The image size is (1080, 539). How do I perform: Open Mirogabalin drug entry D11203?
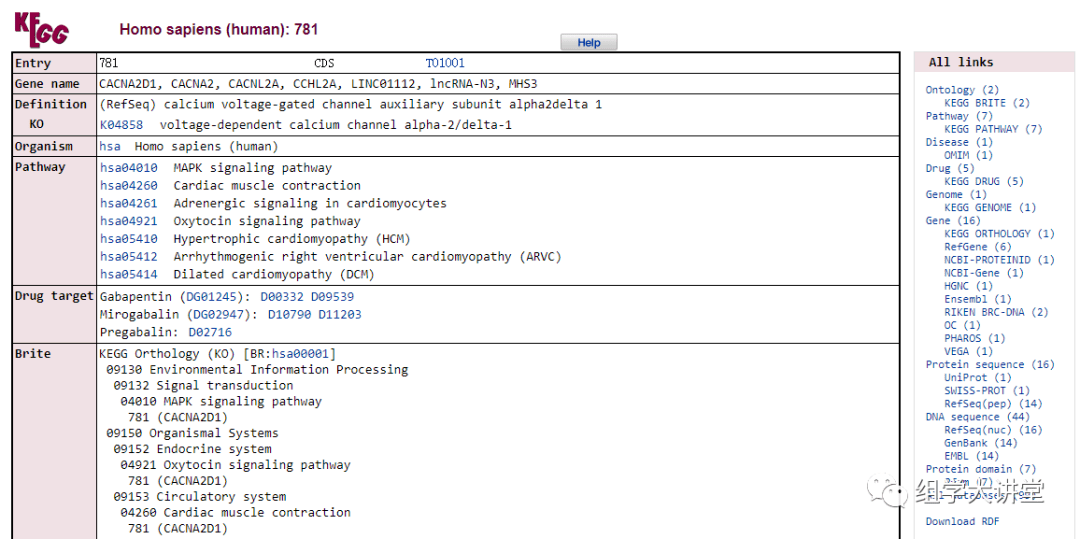click(x=340, y=315)
